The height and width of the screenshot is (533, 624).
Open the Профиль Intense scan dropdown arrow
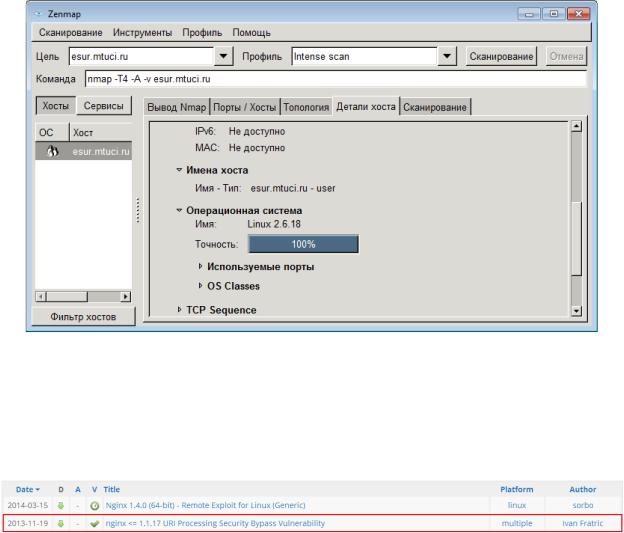click(x=447, y=56)
